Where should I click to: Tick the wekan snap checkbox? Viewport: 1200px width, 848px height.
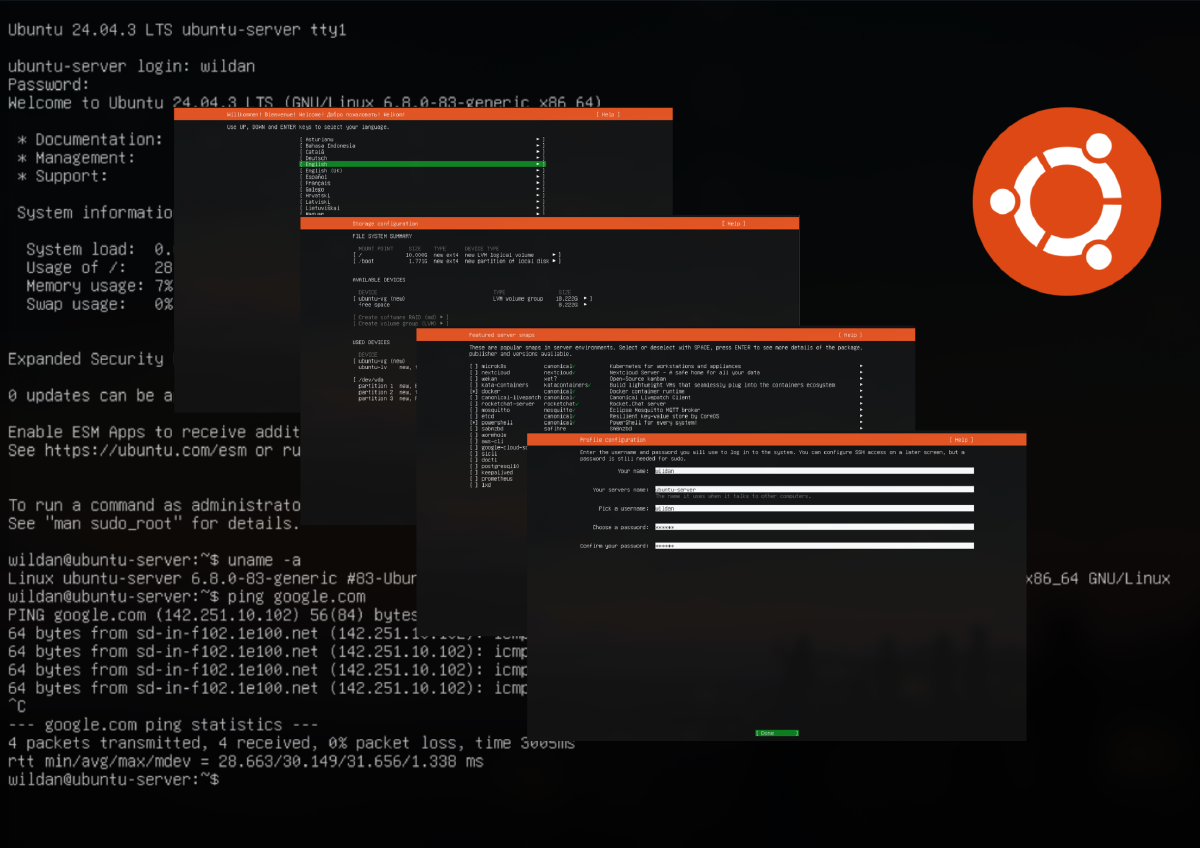point(473,379)
